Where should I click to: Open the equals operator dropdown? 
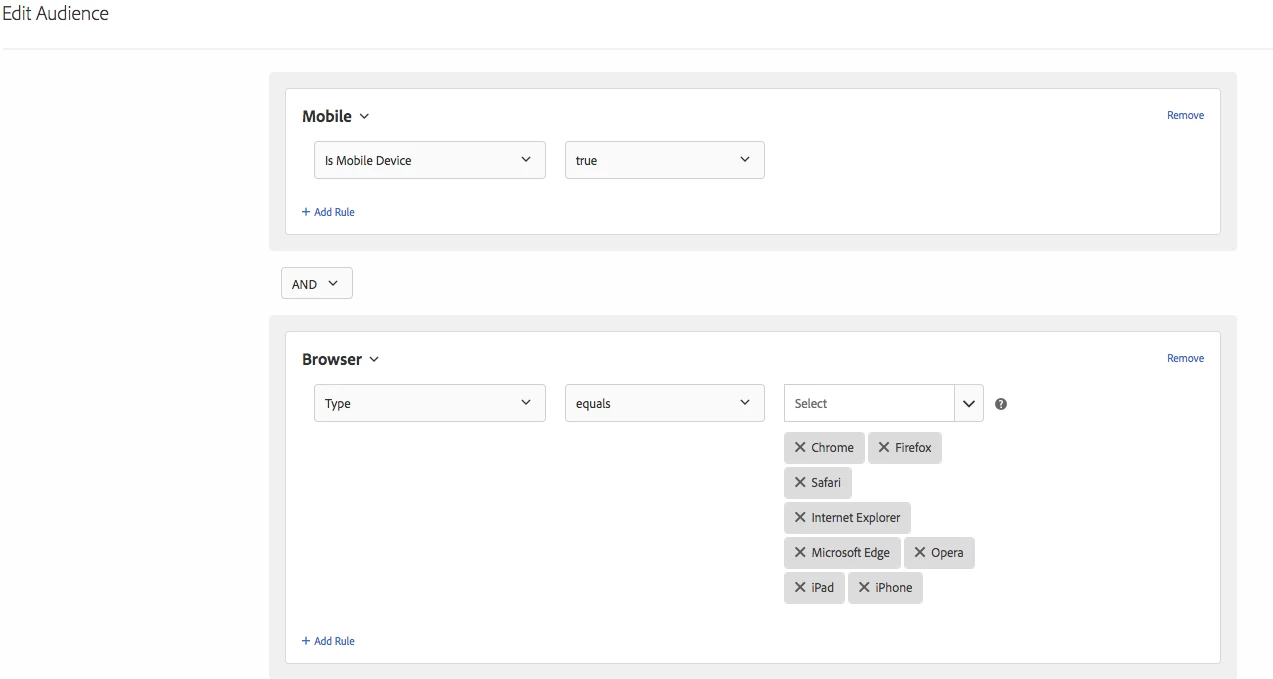click(665, 403)
